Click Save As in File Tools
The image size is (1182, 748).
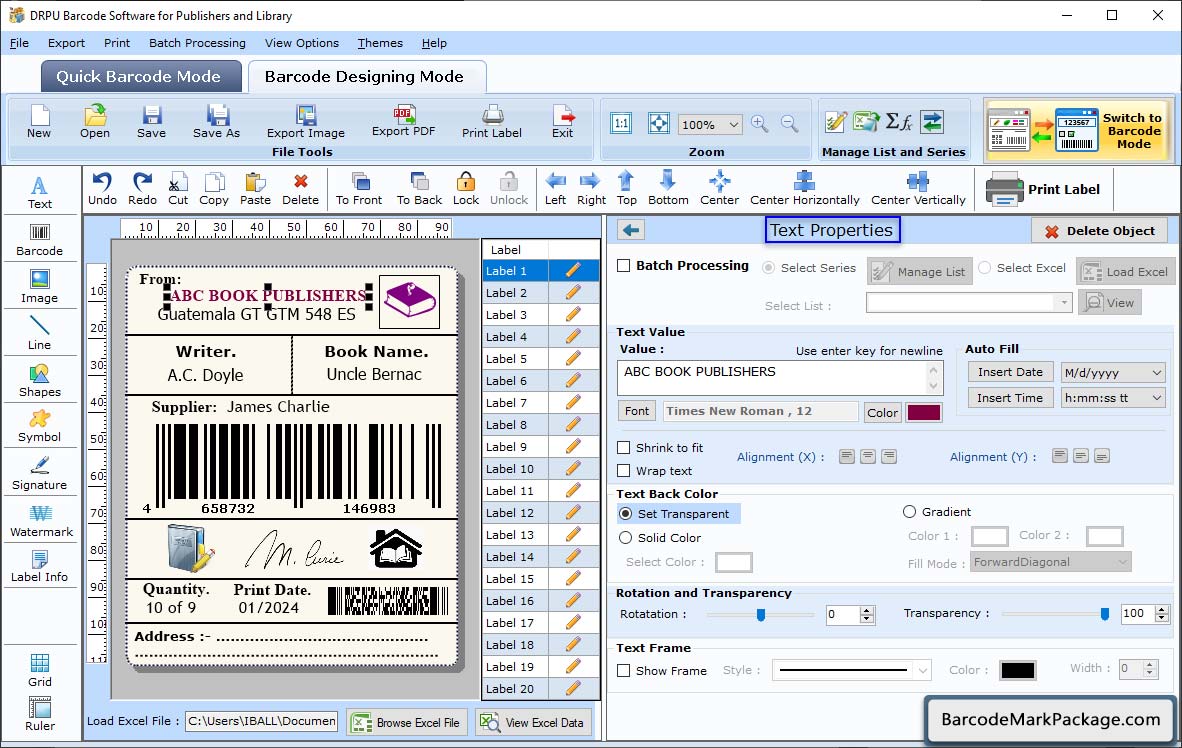point(216,122)
